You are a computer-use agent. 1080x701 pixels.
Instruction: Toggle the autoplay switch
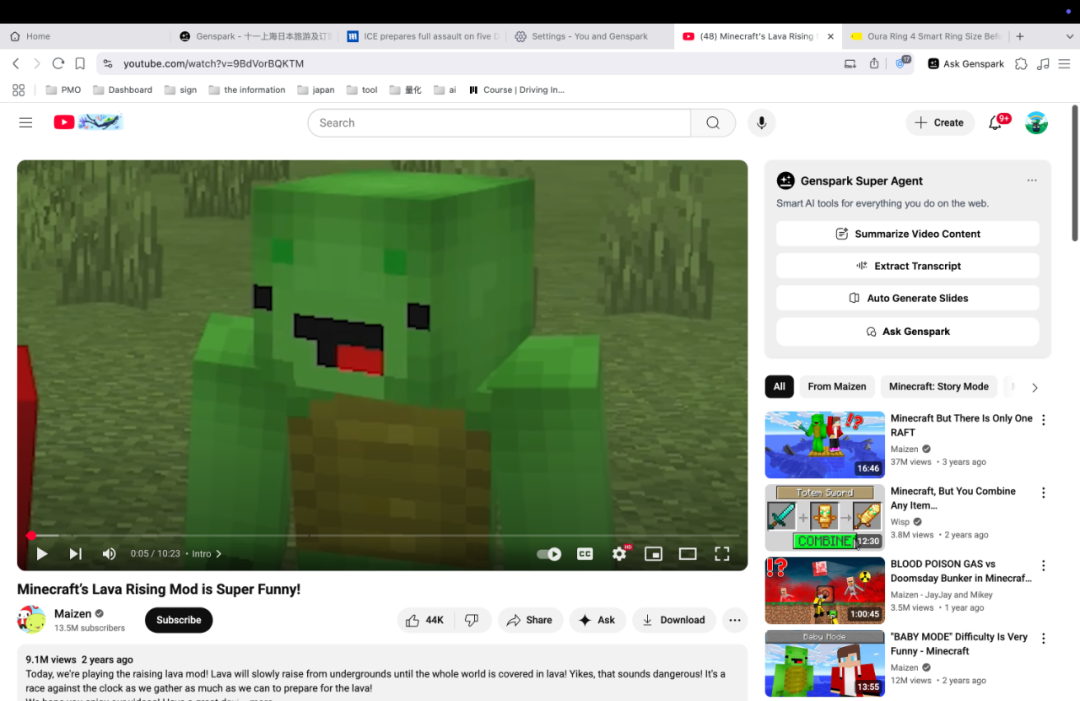coord(549,554)
